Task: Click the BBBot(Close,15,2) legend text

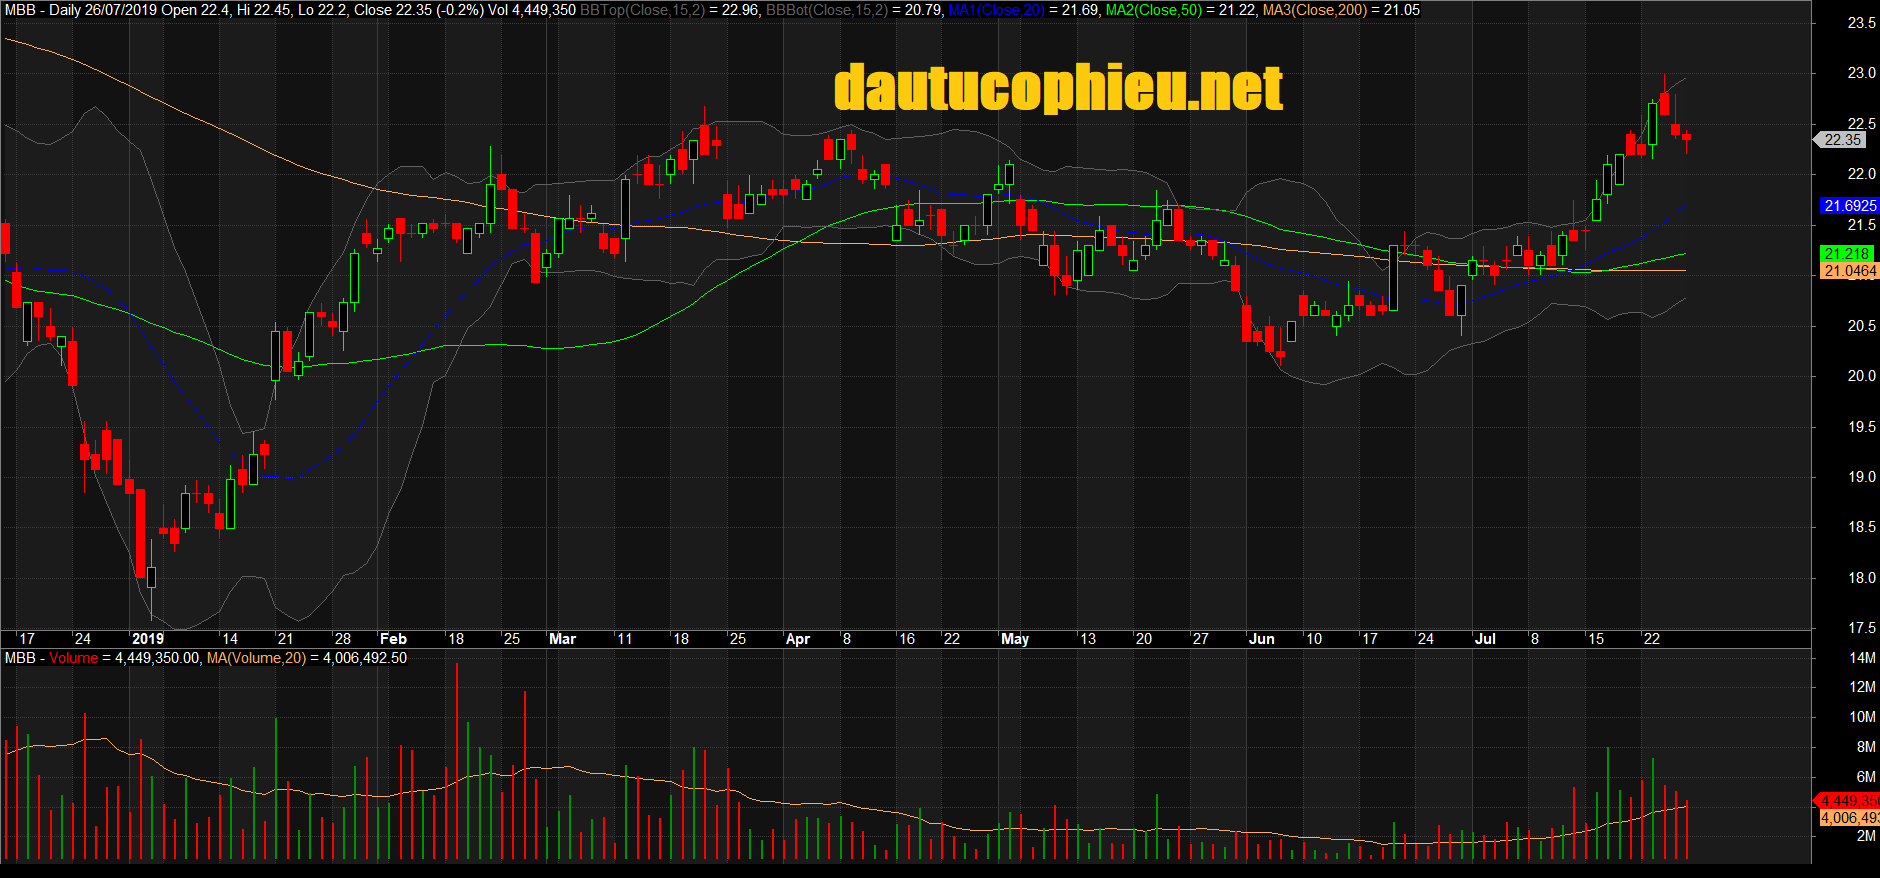Action: pos(826,10)
